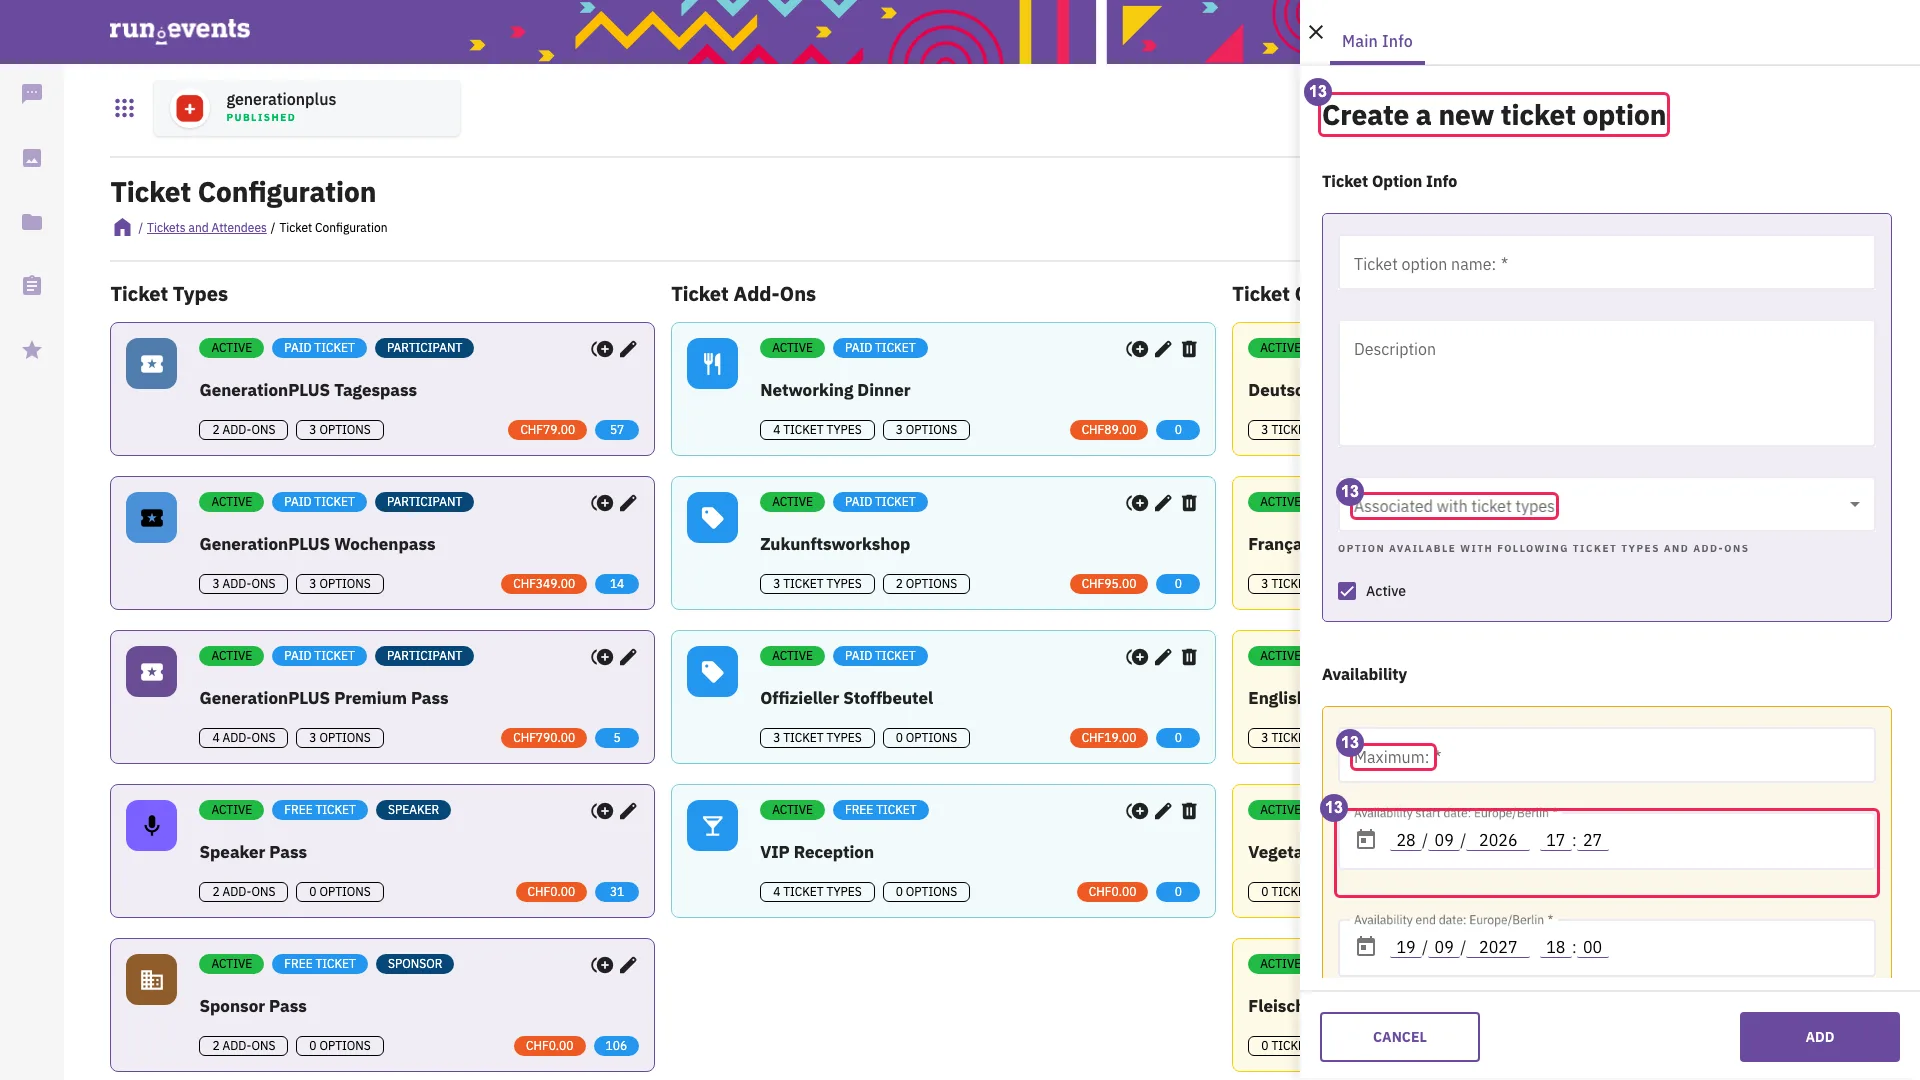Click the CANCEL button
Viewport: 1920px width, 1080px height.
point(1399,1037)
